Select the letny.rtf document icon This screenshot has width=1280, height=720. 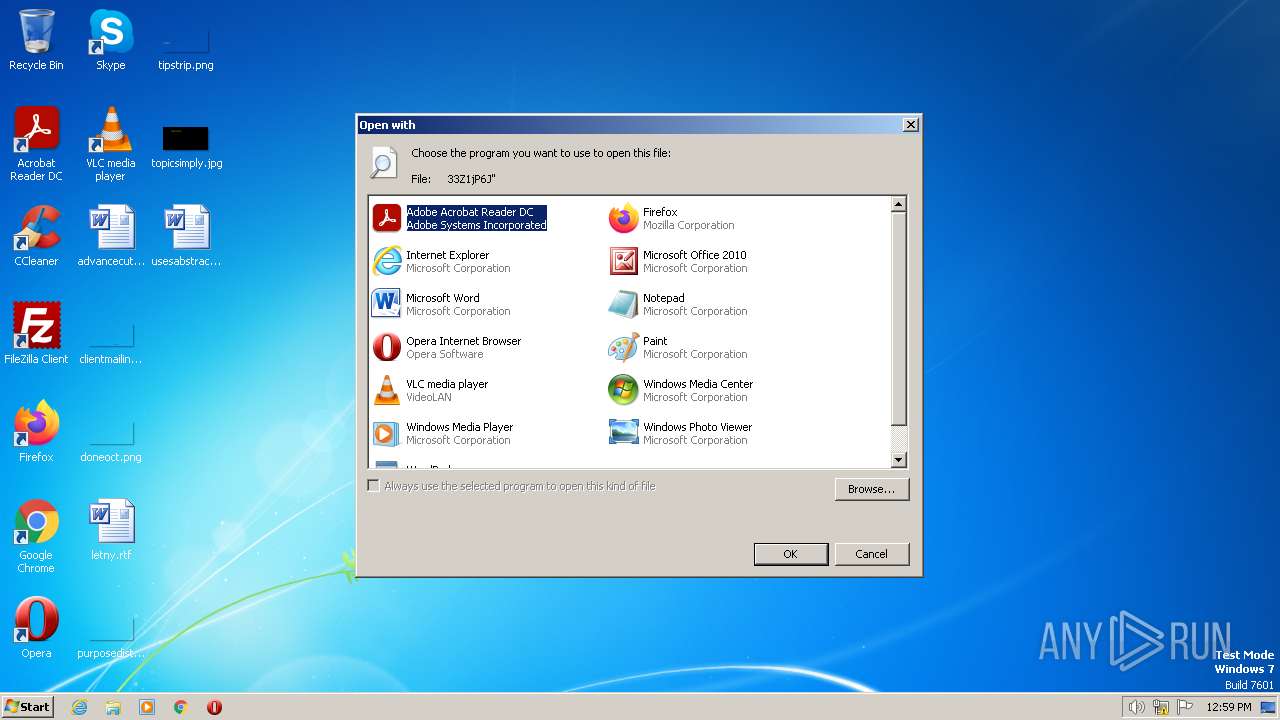coord(111,530)
